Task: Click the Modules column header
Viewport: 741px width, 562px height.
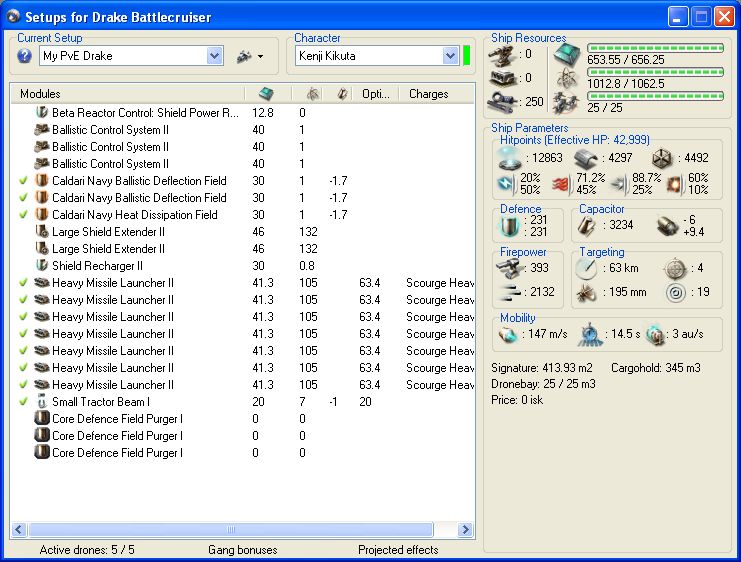Action: pyautogui.click(x=40, y=94)
